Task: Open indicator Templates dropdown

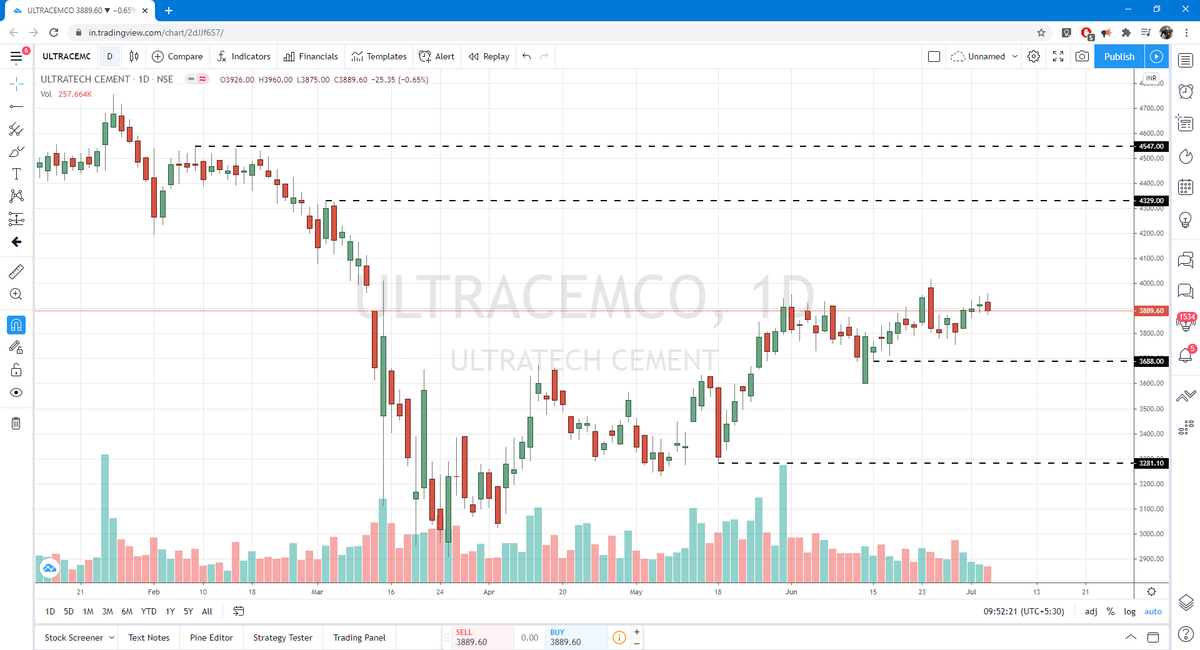Action: (x=379, y=56)
